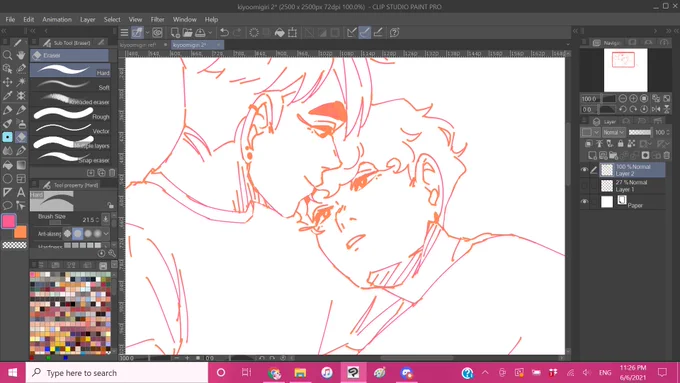Click the transparent checkered color swatch
This screenshot has height=383, width=680.
coord(14,245)
